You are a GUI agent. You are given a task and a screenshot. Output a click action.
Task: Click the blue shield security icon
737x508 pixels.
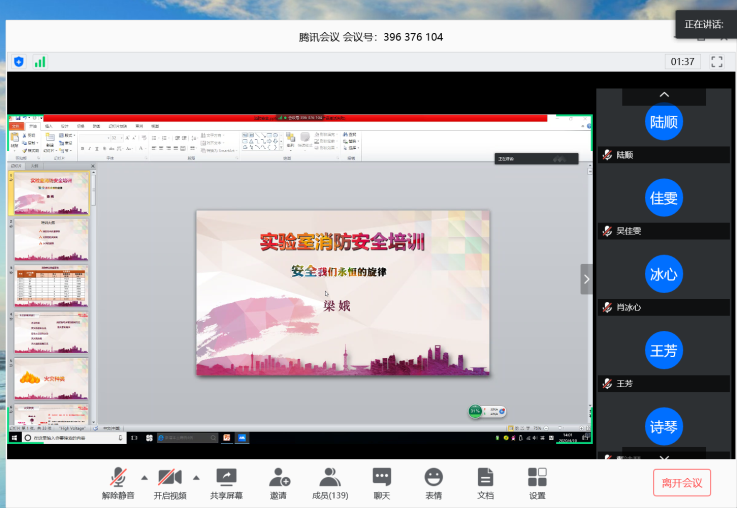18,61
